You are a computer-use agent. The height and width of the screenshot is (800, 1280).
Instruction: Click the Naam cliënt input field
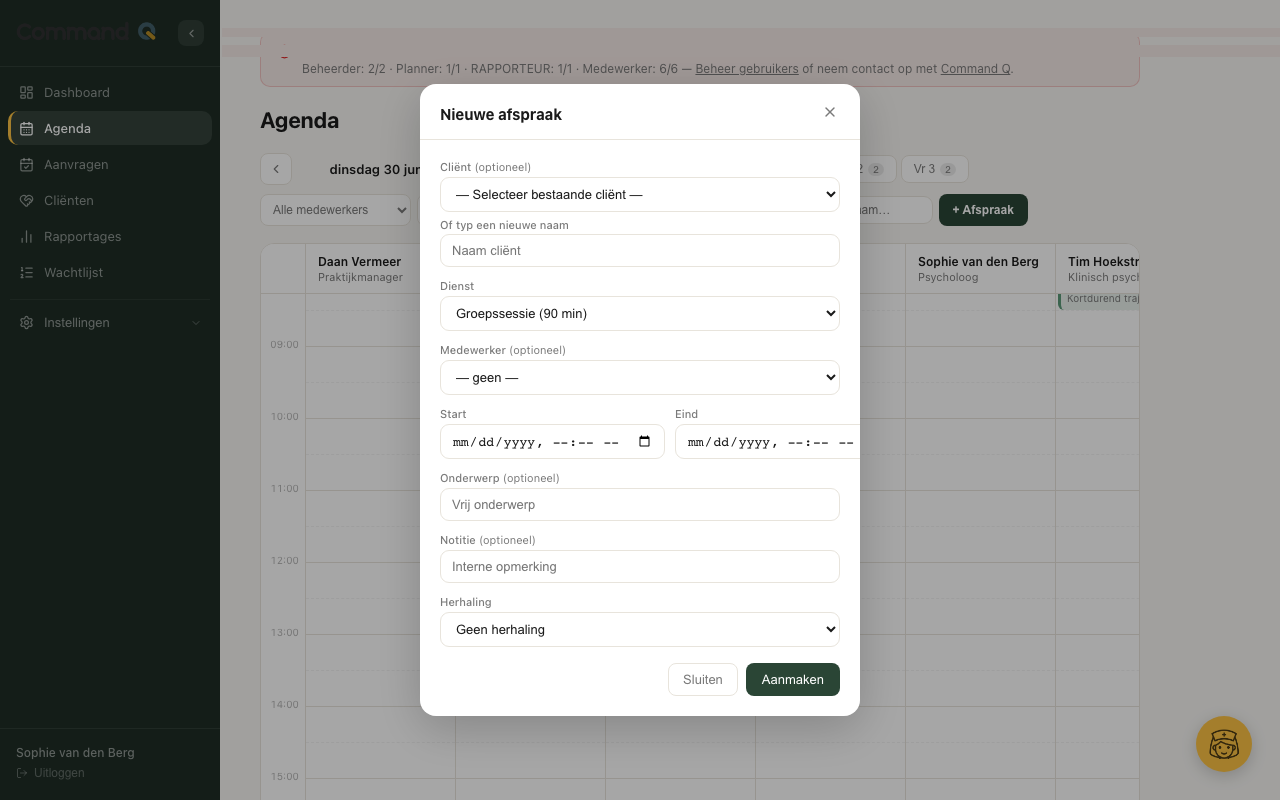click(640, 250)
